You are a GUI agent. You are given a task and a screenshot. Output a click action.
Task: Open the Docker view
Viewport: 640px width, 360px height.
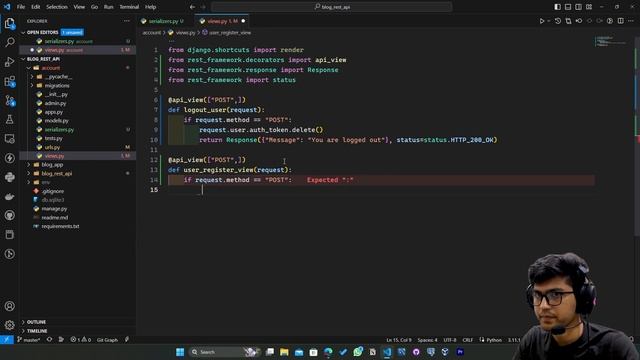(x=10, y=196)
